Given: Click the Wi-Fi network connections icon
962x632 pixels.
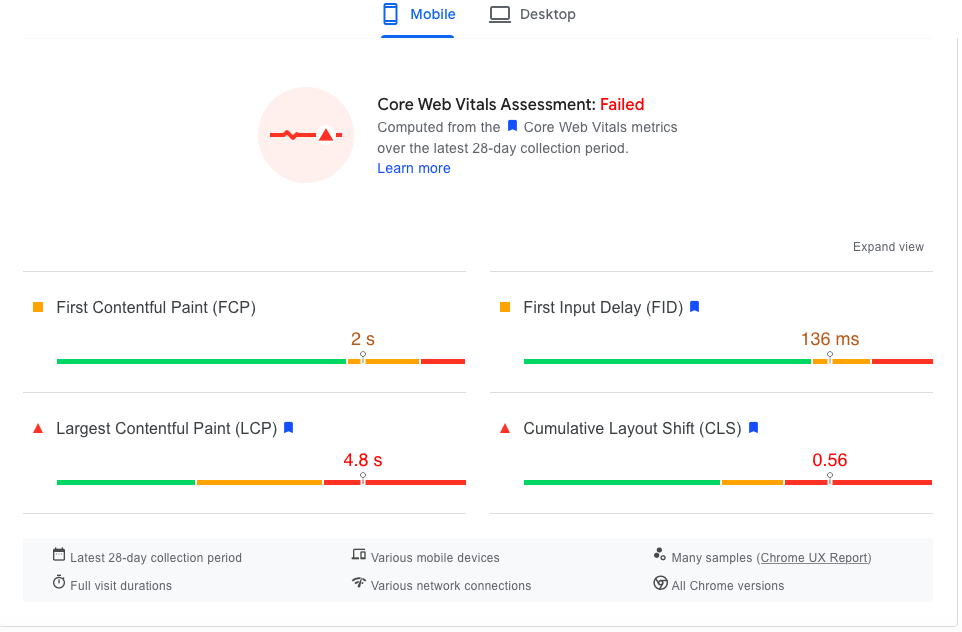Looking at the screenshot, I should point(359,583).
